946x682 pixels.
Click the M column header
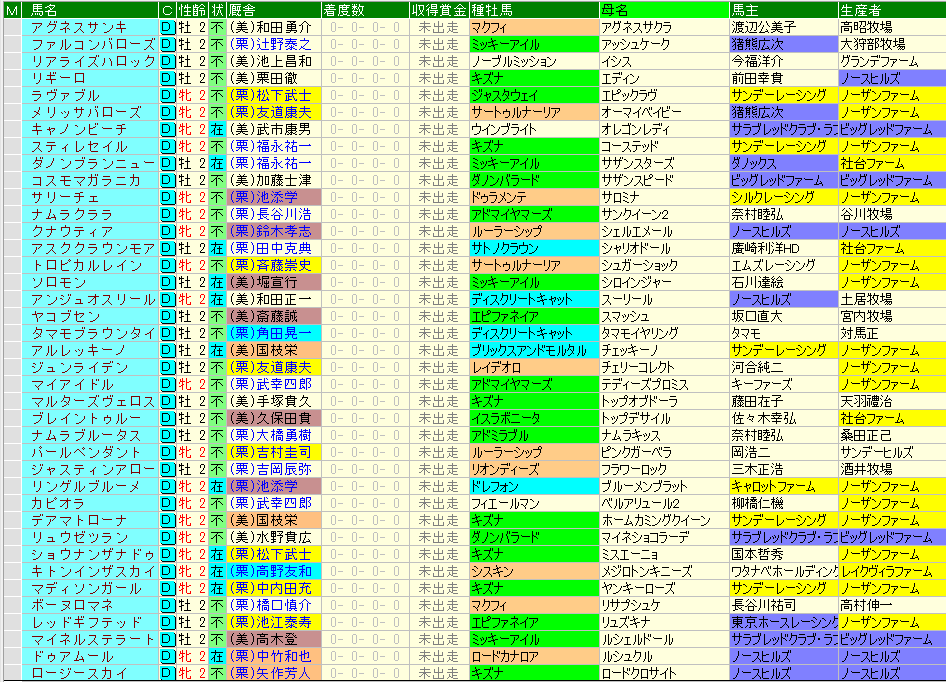click(12, 10)
